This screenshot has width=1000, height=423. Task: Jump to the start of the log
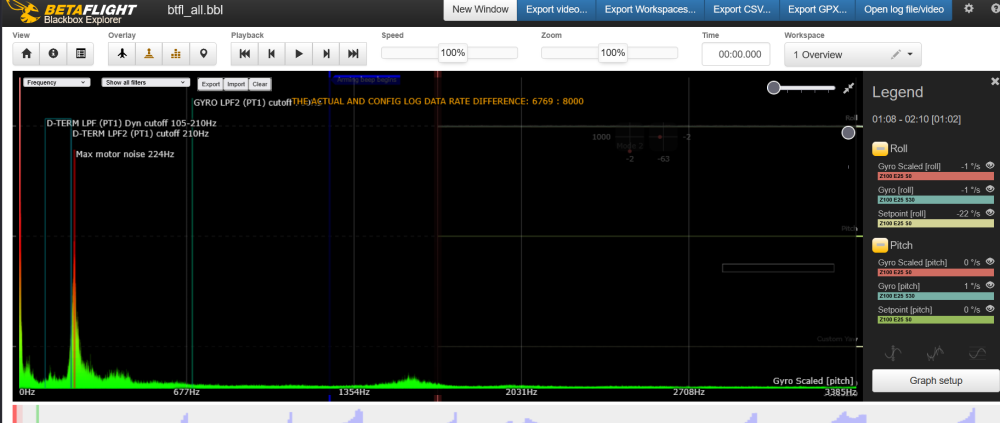click(x=244, y=53)
